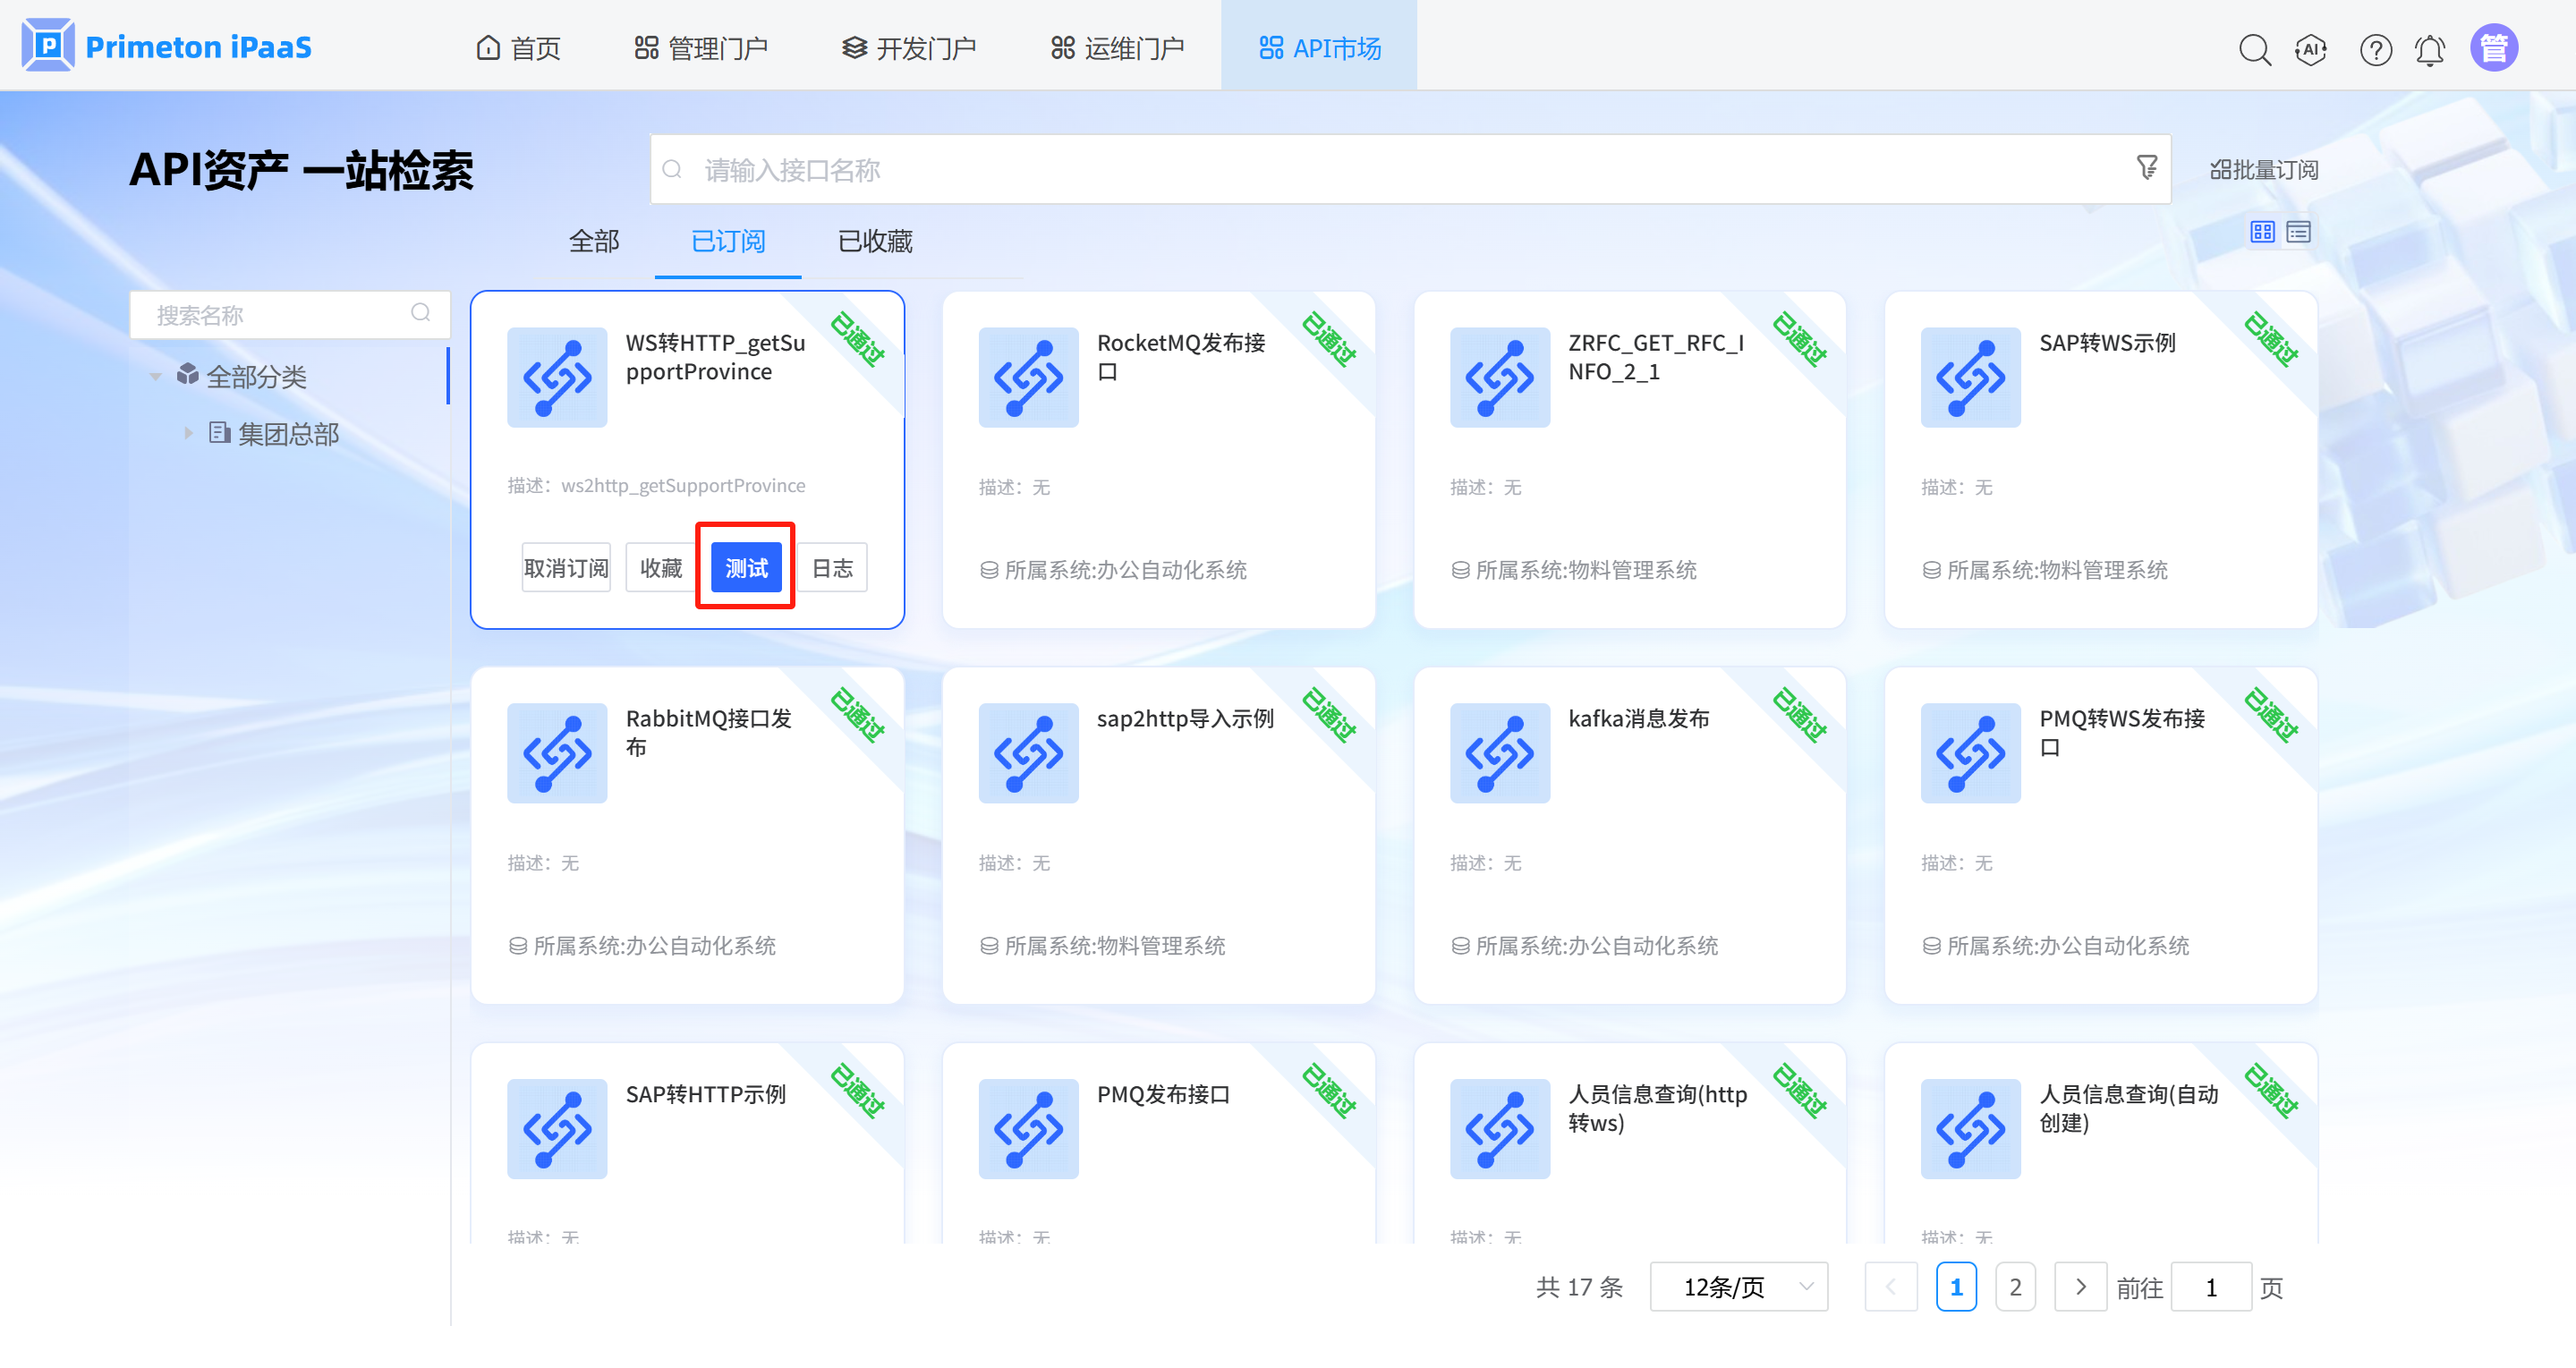
Task: Click the 测试 button
Action: tap(746, 568)
